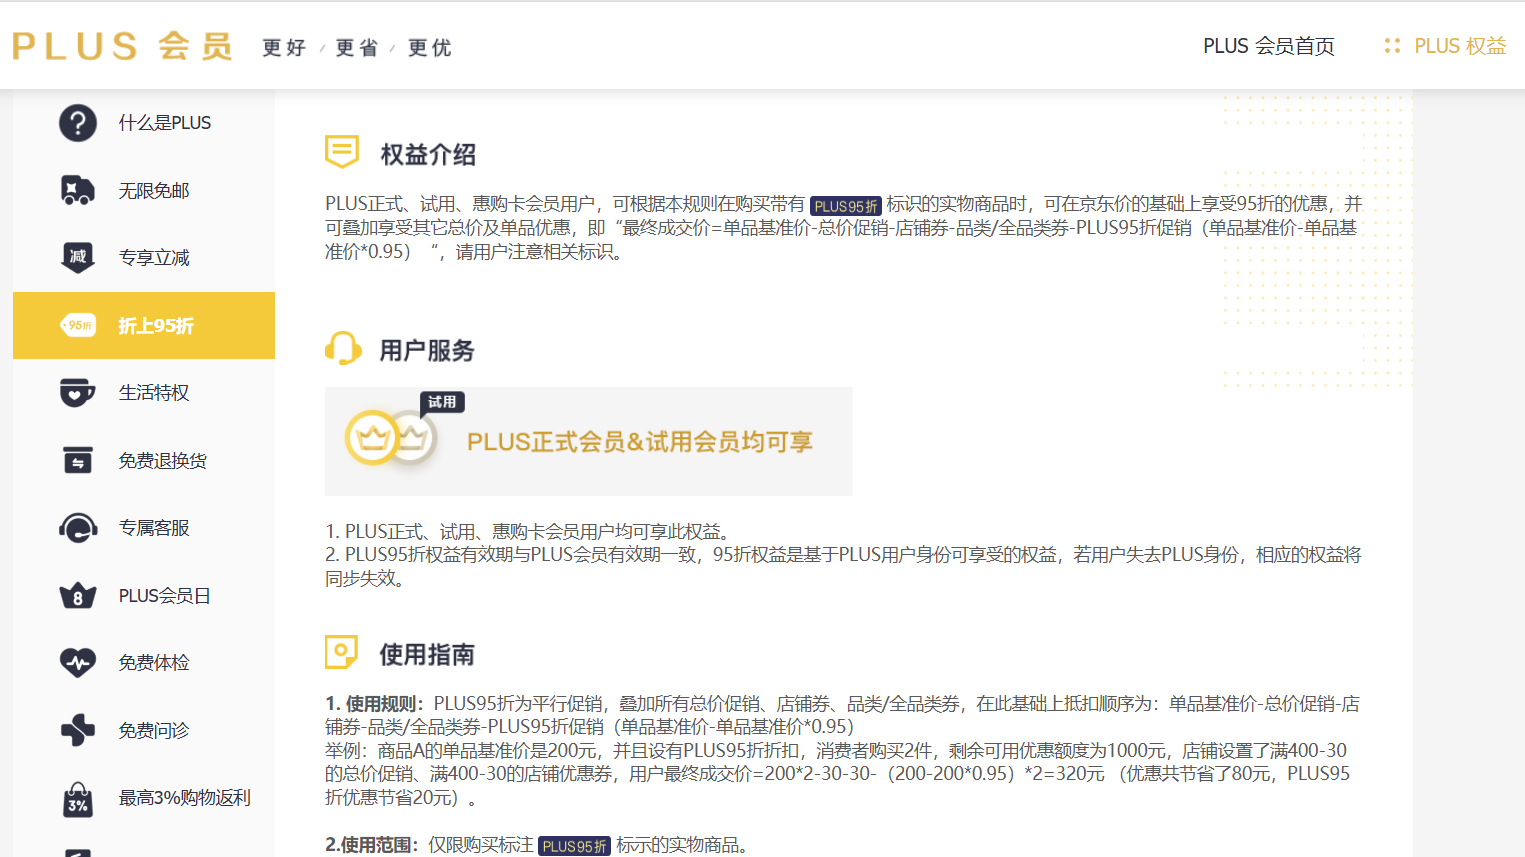Open 免费体检 benefit page
The image size is (1525, 857).
click(x=144, y=662)
